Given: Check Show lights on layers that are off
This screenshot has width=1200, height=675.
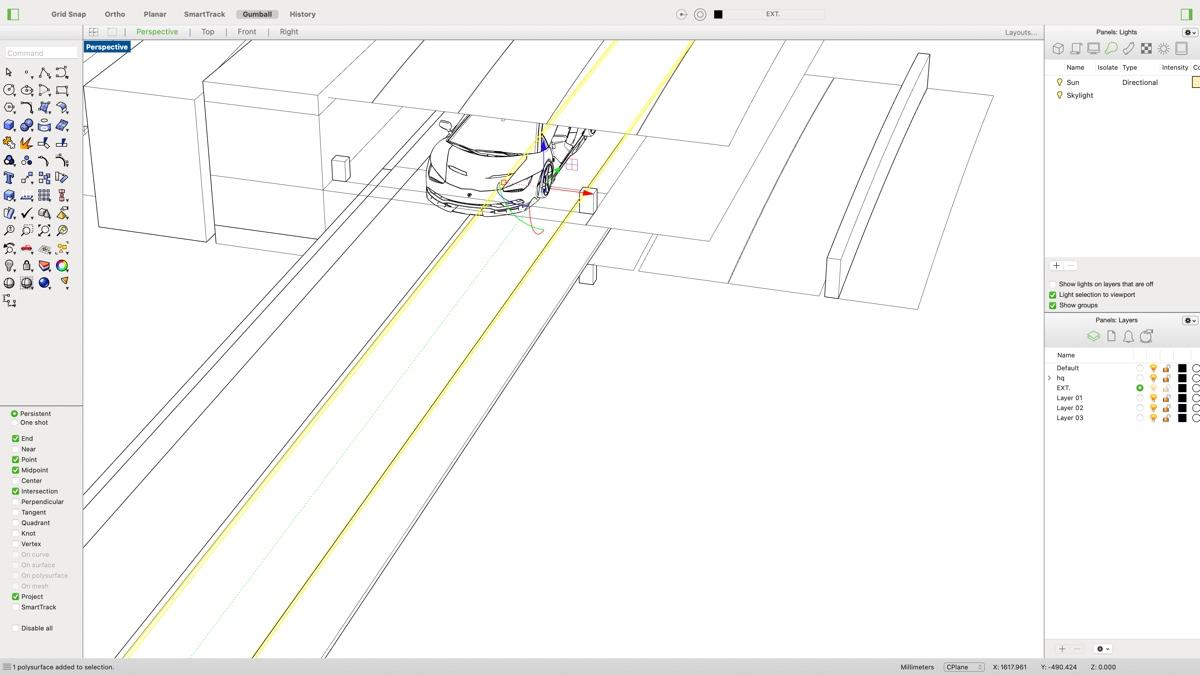Looking at the screenshot, I should [x=1052, y=284].
